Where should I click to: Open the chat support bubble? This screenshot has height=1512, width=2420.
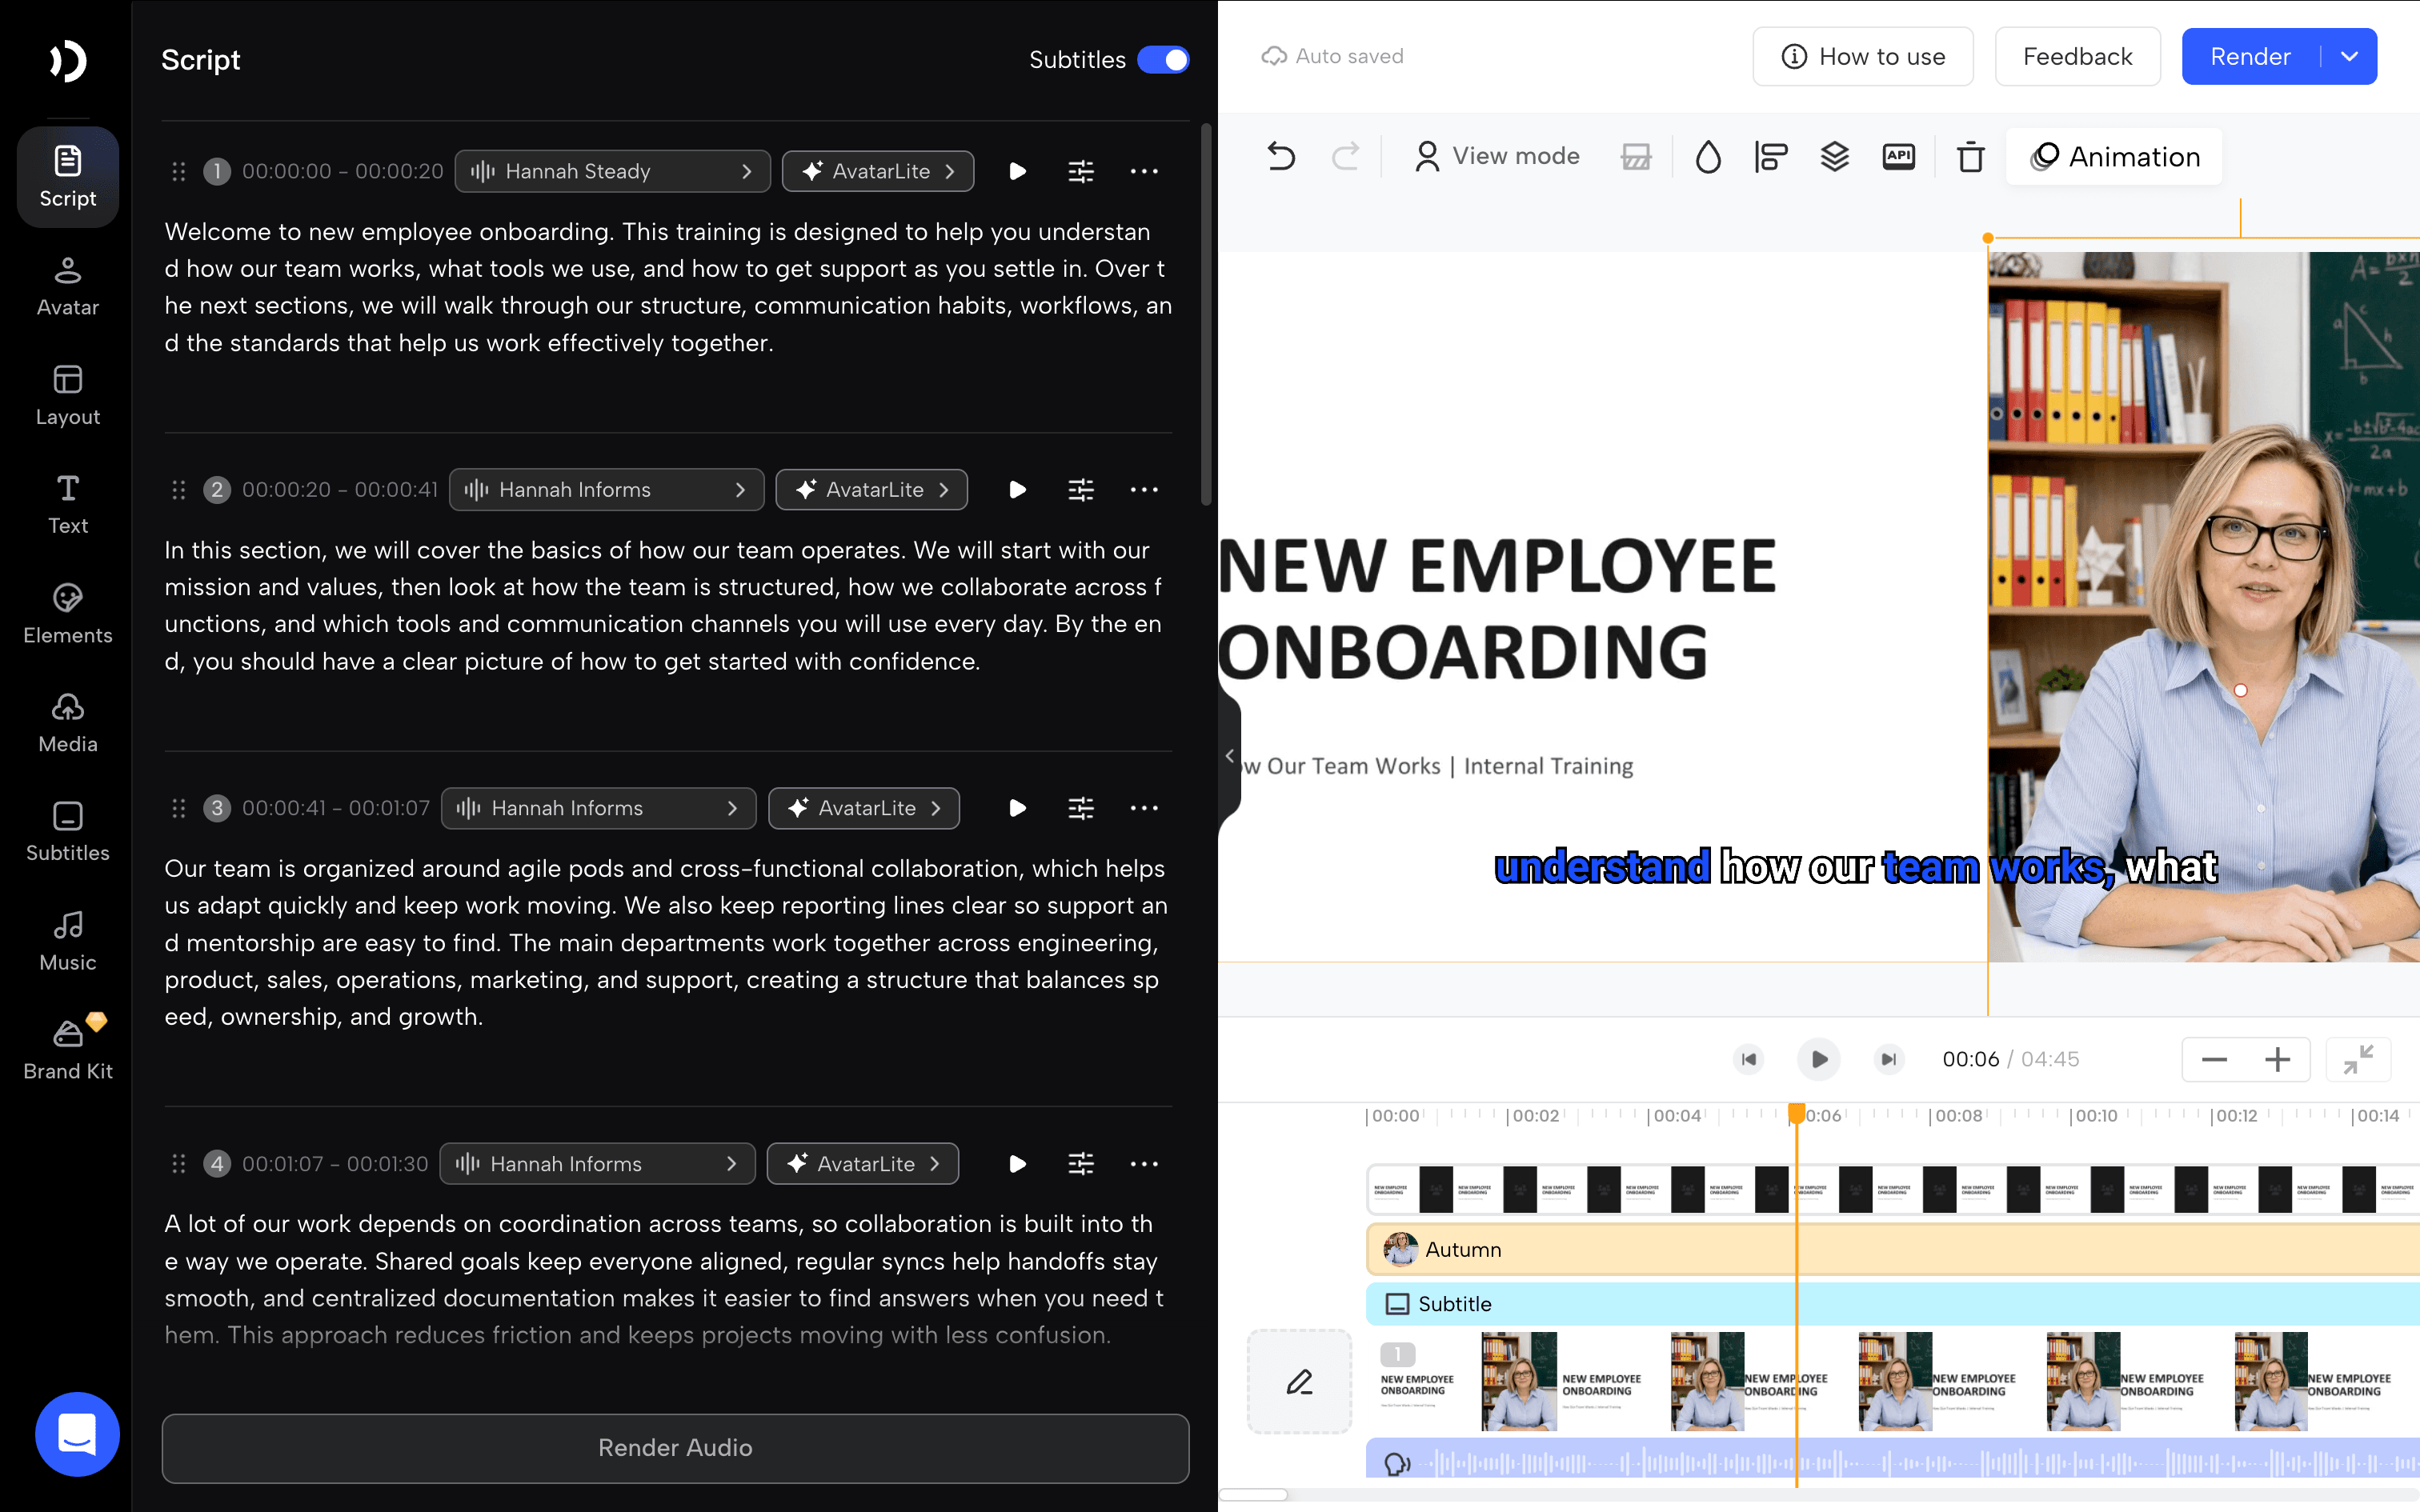pos(77,1434)
